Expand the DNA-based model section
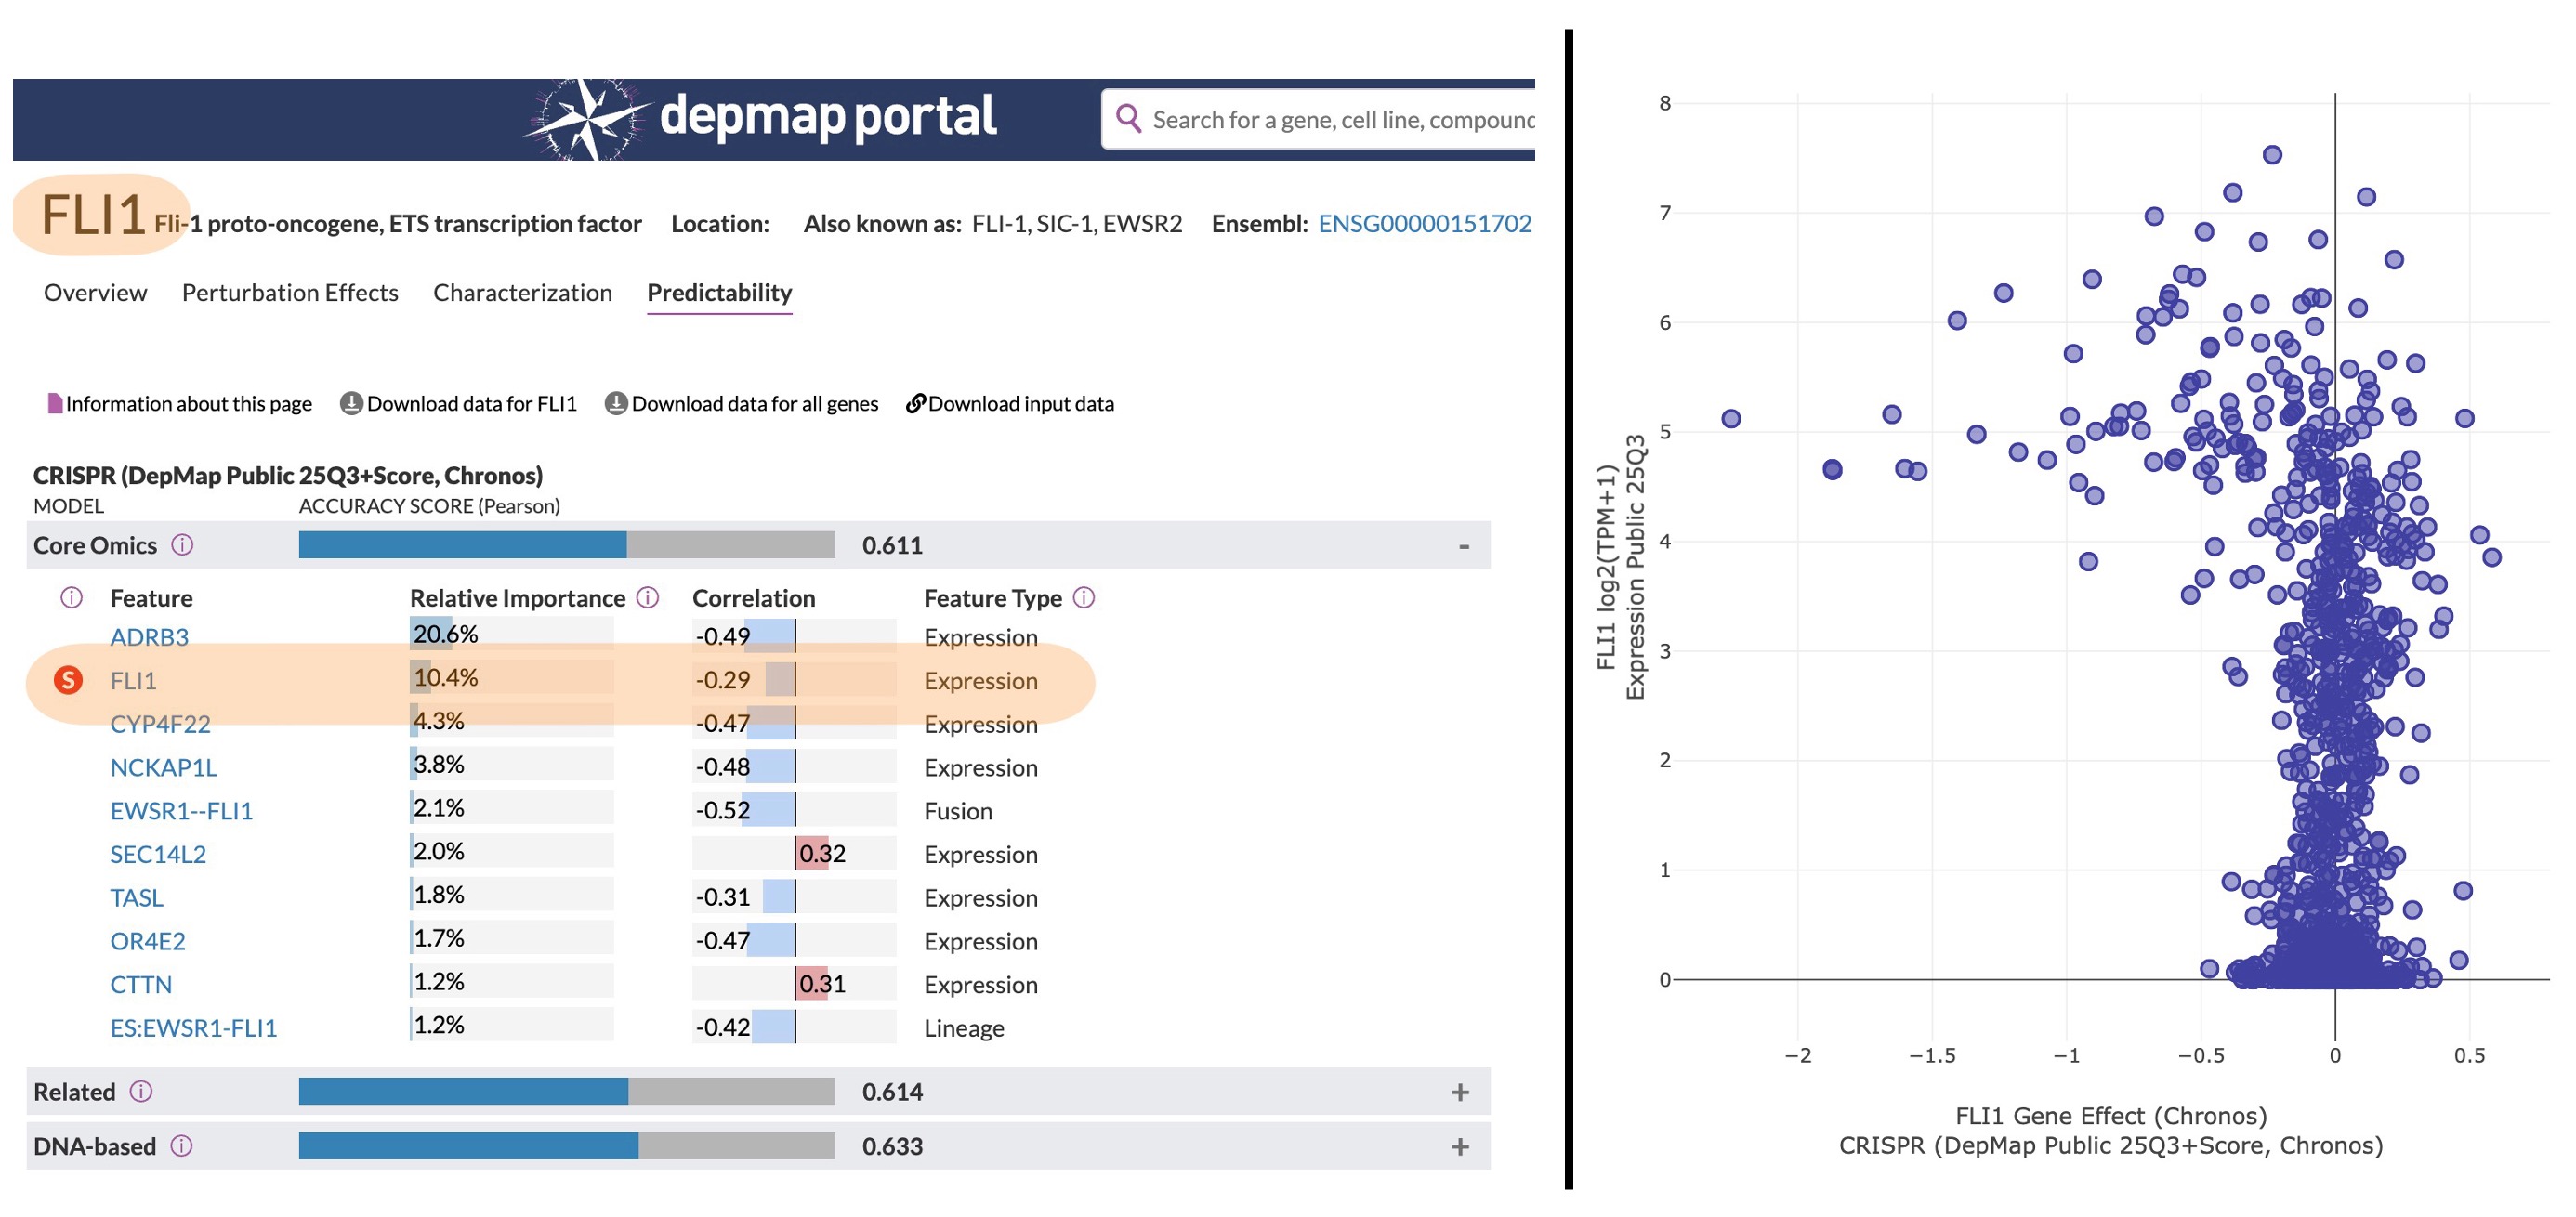 [x=1461, y=1146]
